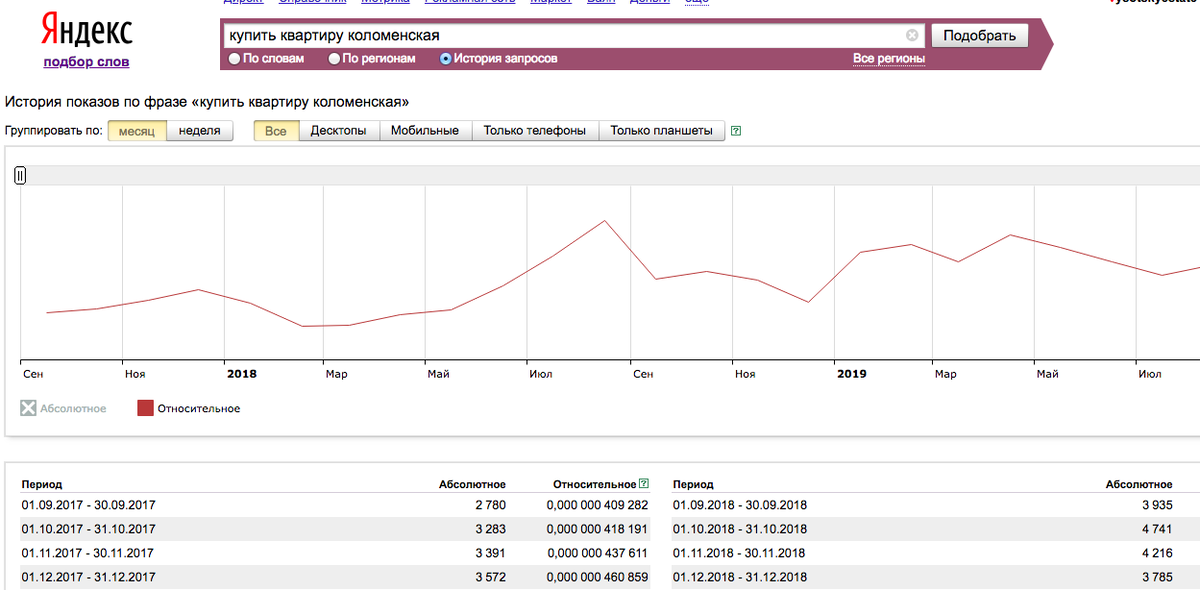
Task: Switch to the Десктопы tab
Action: (x=338, y=131)
